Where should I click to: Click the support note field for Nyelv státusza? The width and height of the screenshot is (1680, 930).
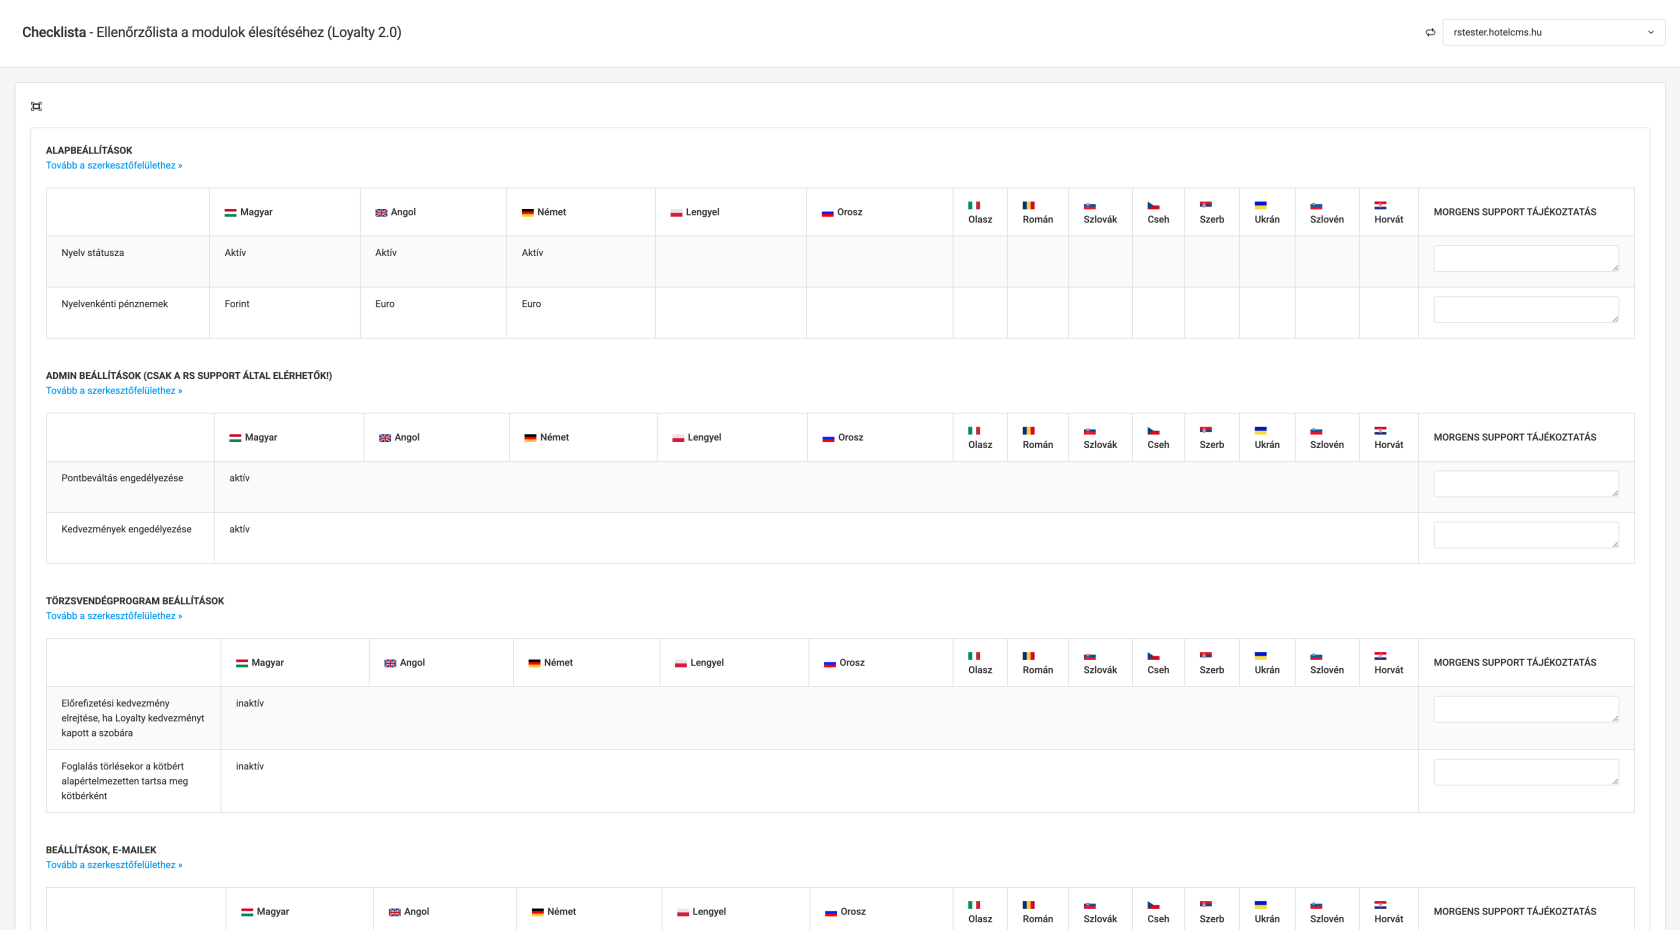click(x=1525, y=259)
